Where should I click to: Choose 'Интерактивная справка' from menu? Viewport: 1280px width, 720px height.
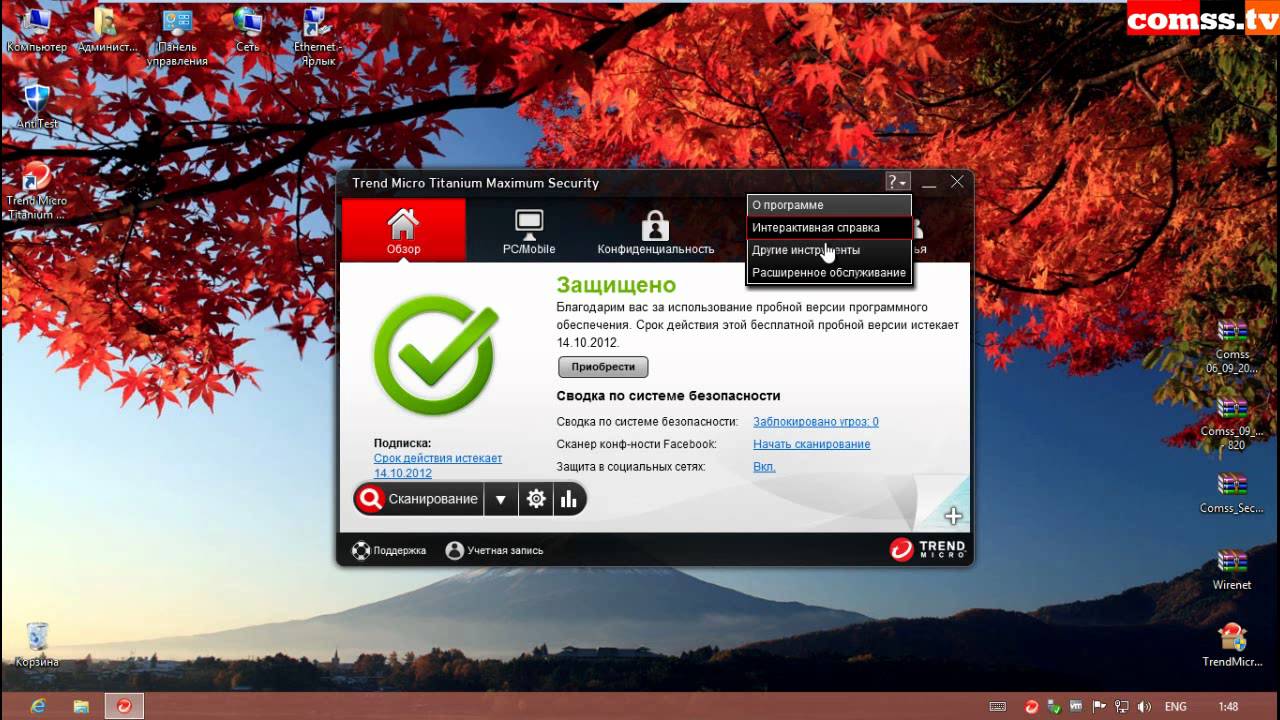(x=829, y=228)
